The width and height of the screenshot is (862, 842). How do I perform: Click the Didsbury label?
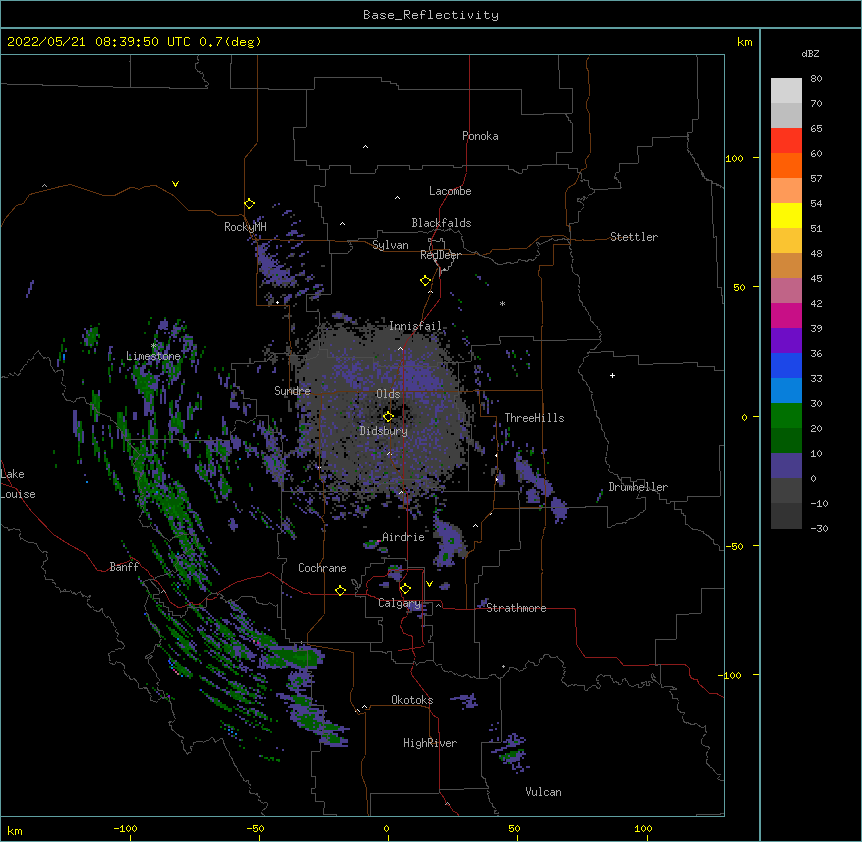pyautogui.click(x=384, y=431)
